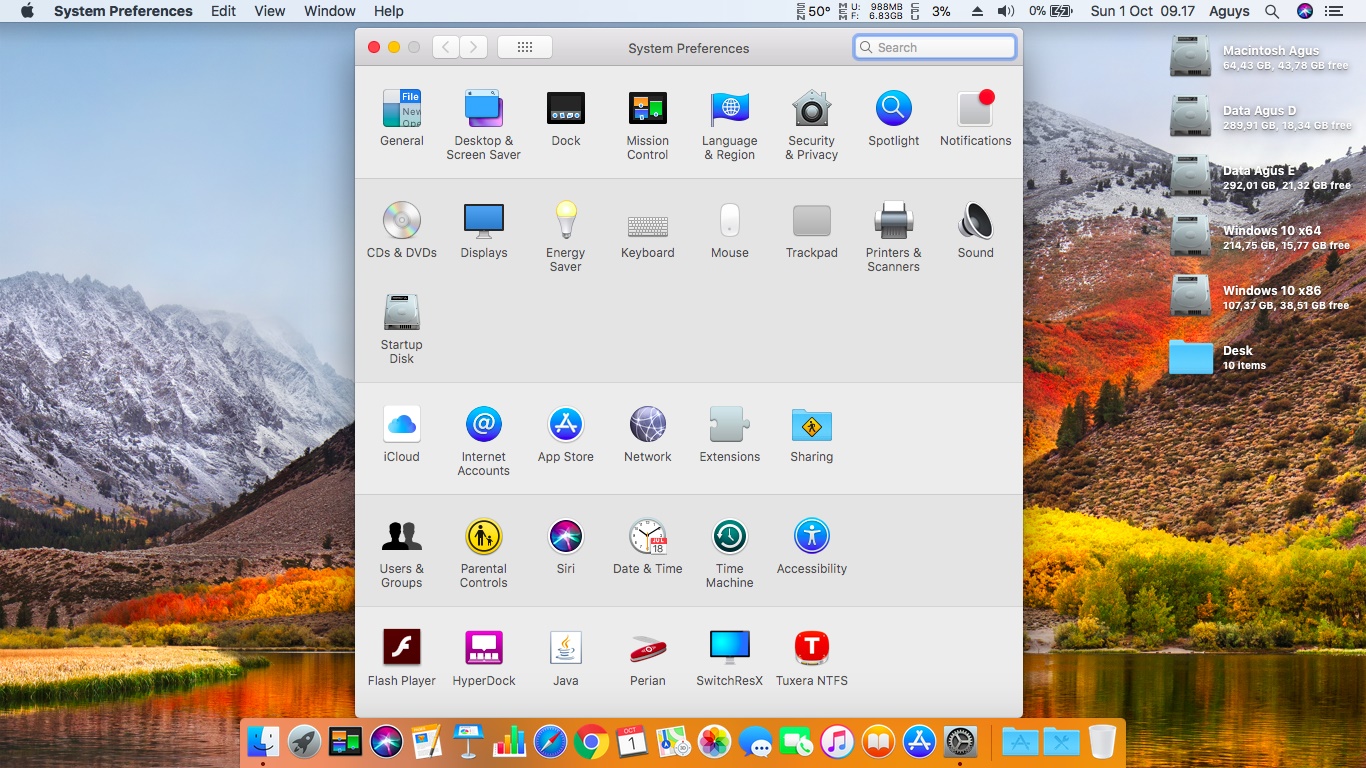Image resolution: width=1366 pixels, height=768 pixels.
Task: Go forward using the toolbar forward arrow
Action: (x=474, y=47)
